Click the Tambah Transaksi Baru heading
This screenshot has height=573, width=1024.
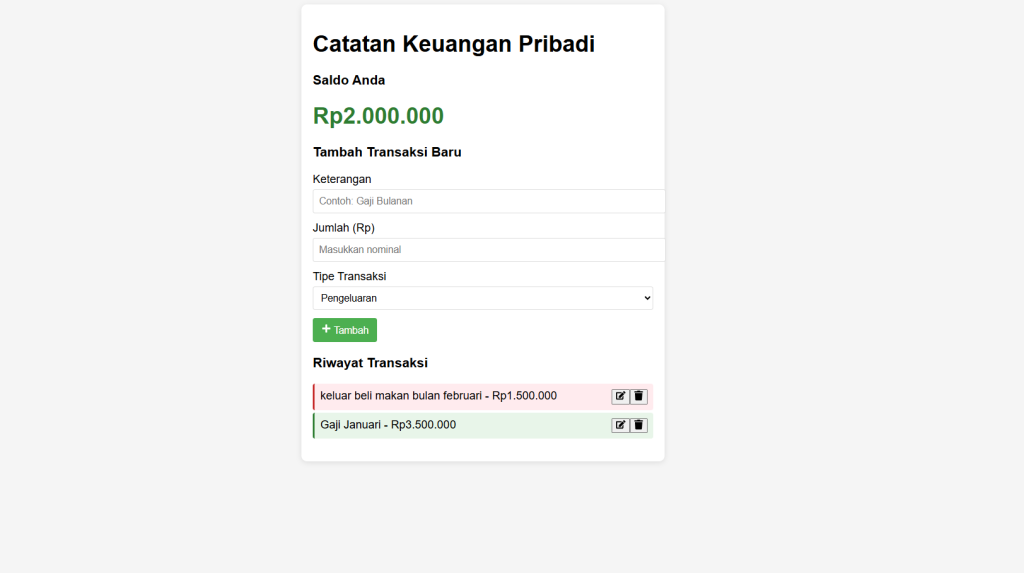click(x=387, y=152)
